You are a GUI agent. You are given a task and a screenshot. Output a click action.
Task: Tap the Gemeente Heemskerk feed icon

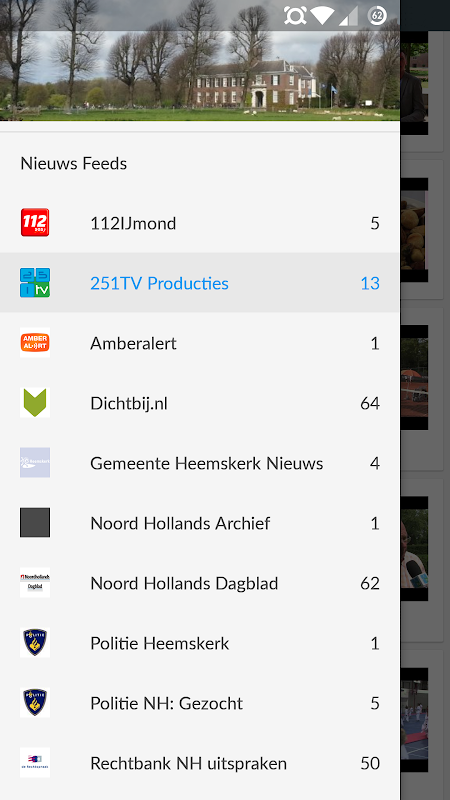point(35,463)
